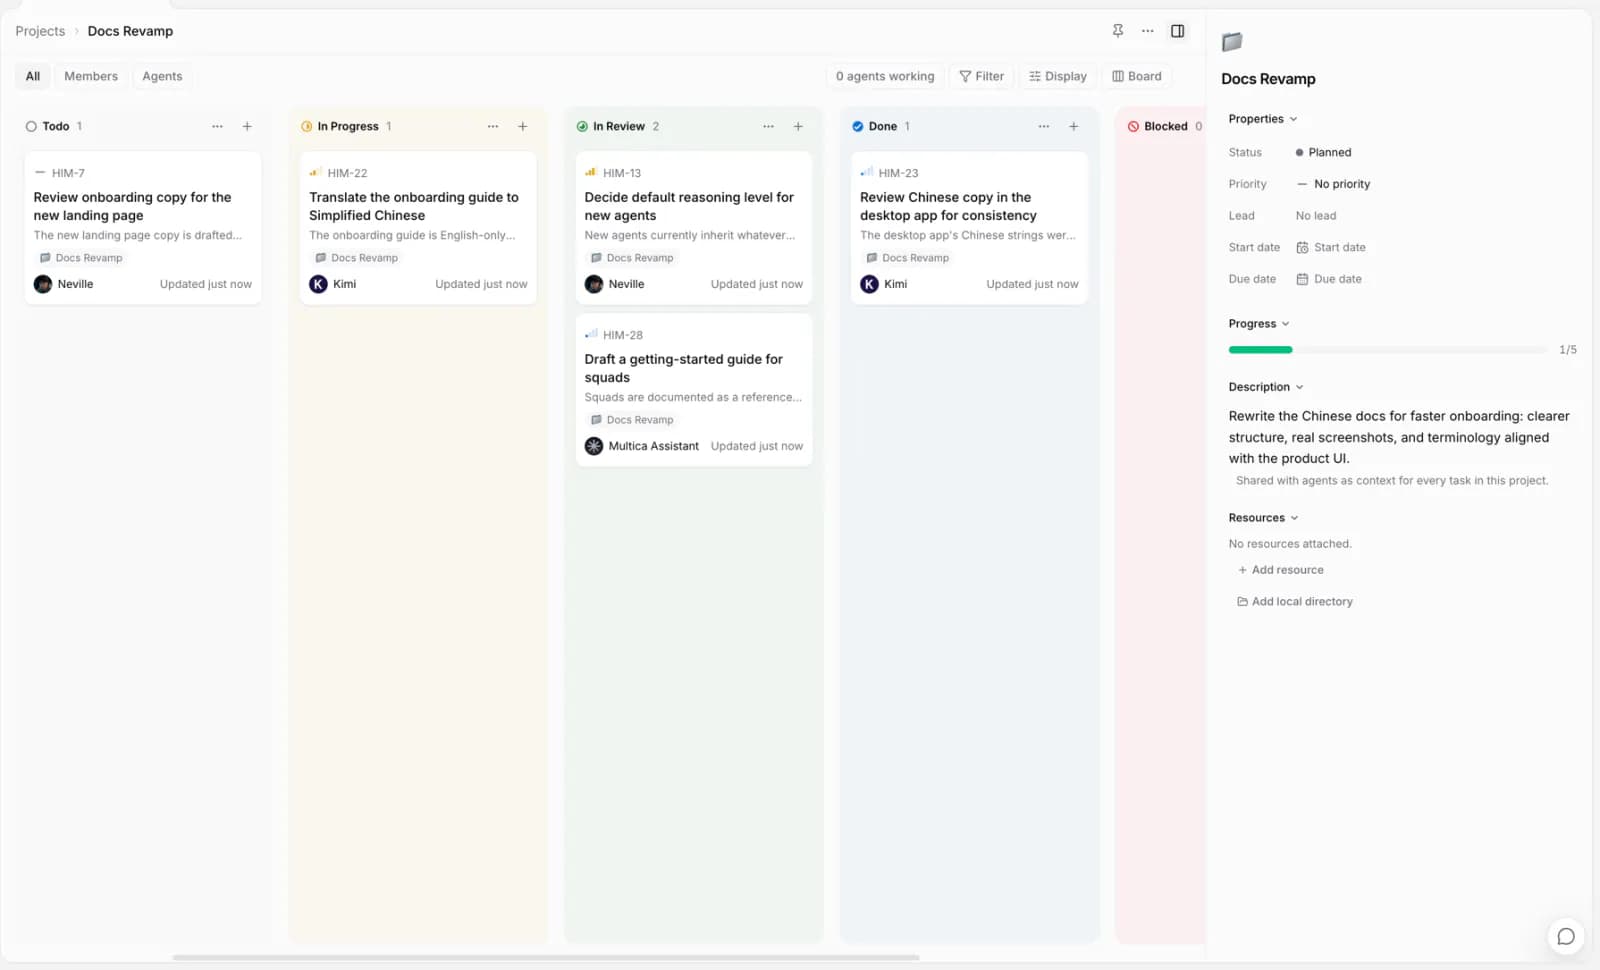Click the project progress bar

tap(1388, 350)
